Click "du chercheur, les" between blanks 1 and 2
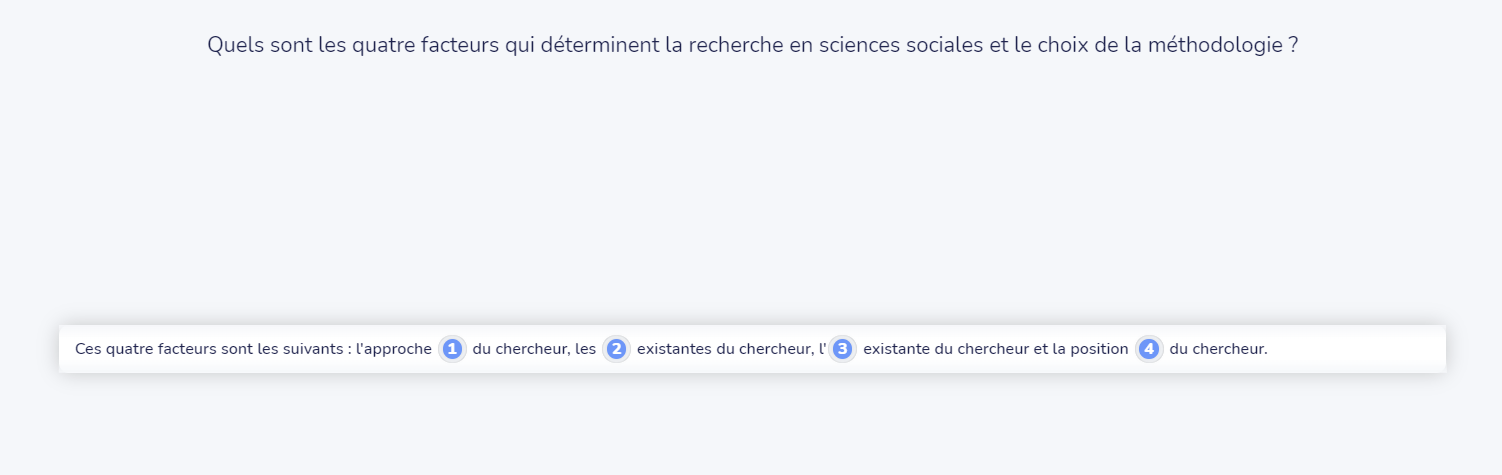This screenshot has height=475, width=1502. pos(534,349)
